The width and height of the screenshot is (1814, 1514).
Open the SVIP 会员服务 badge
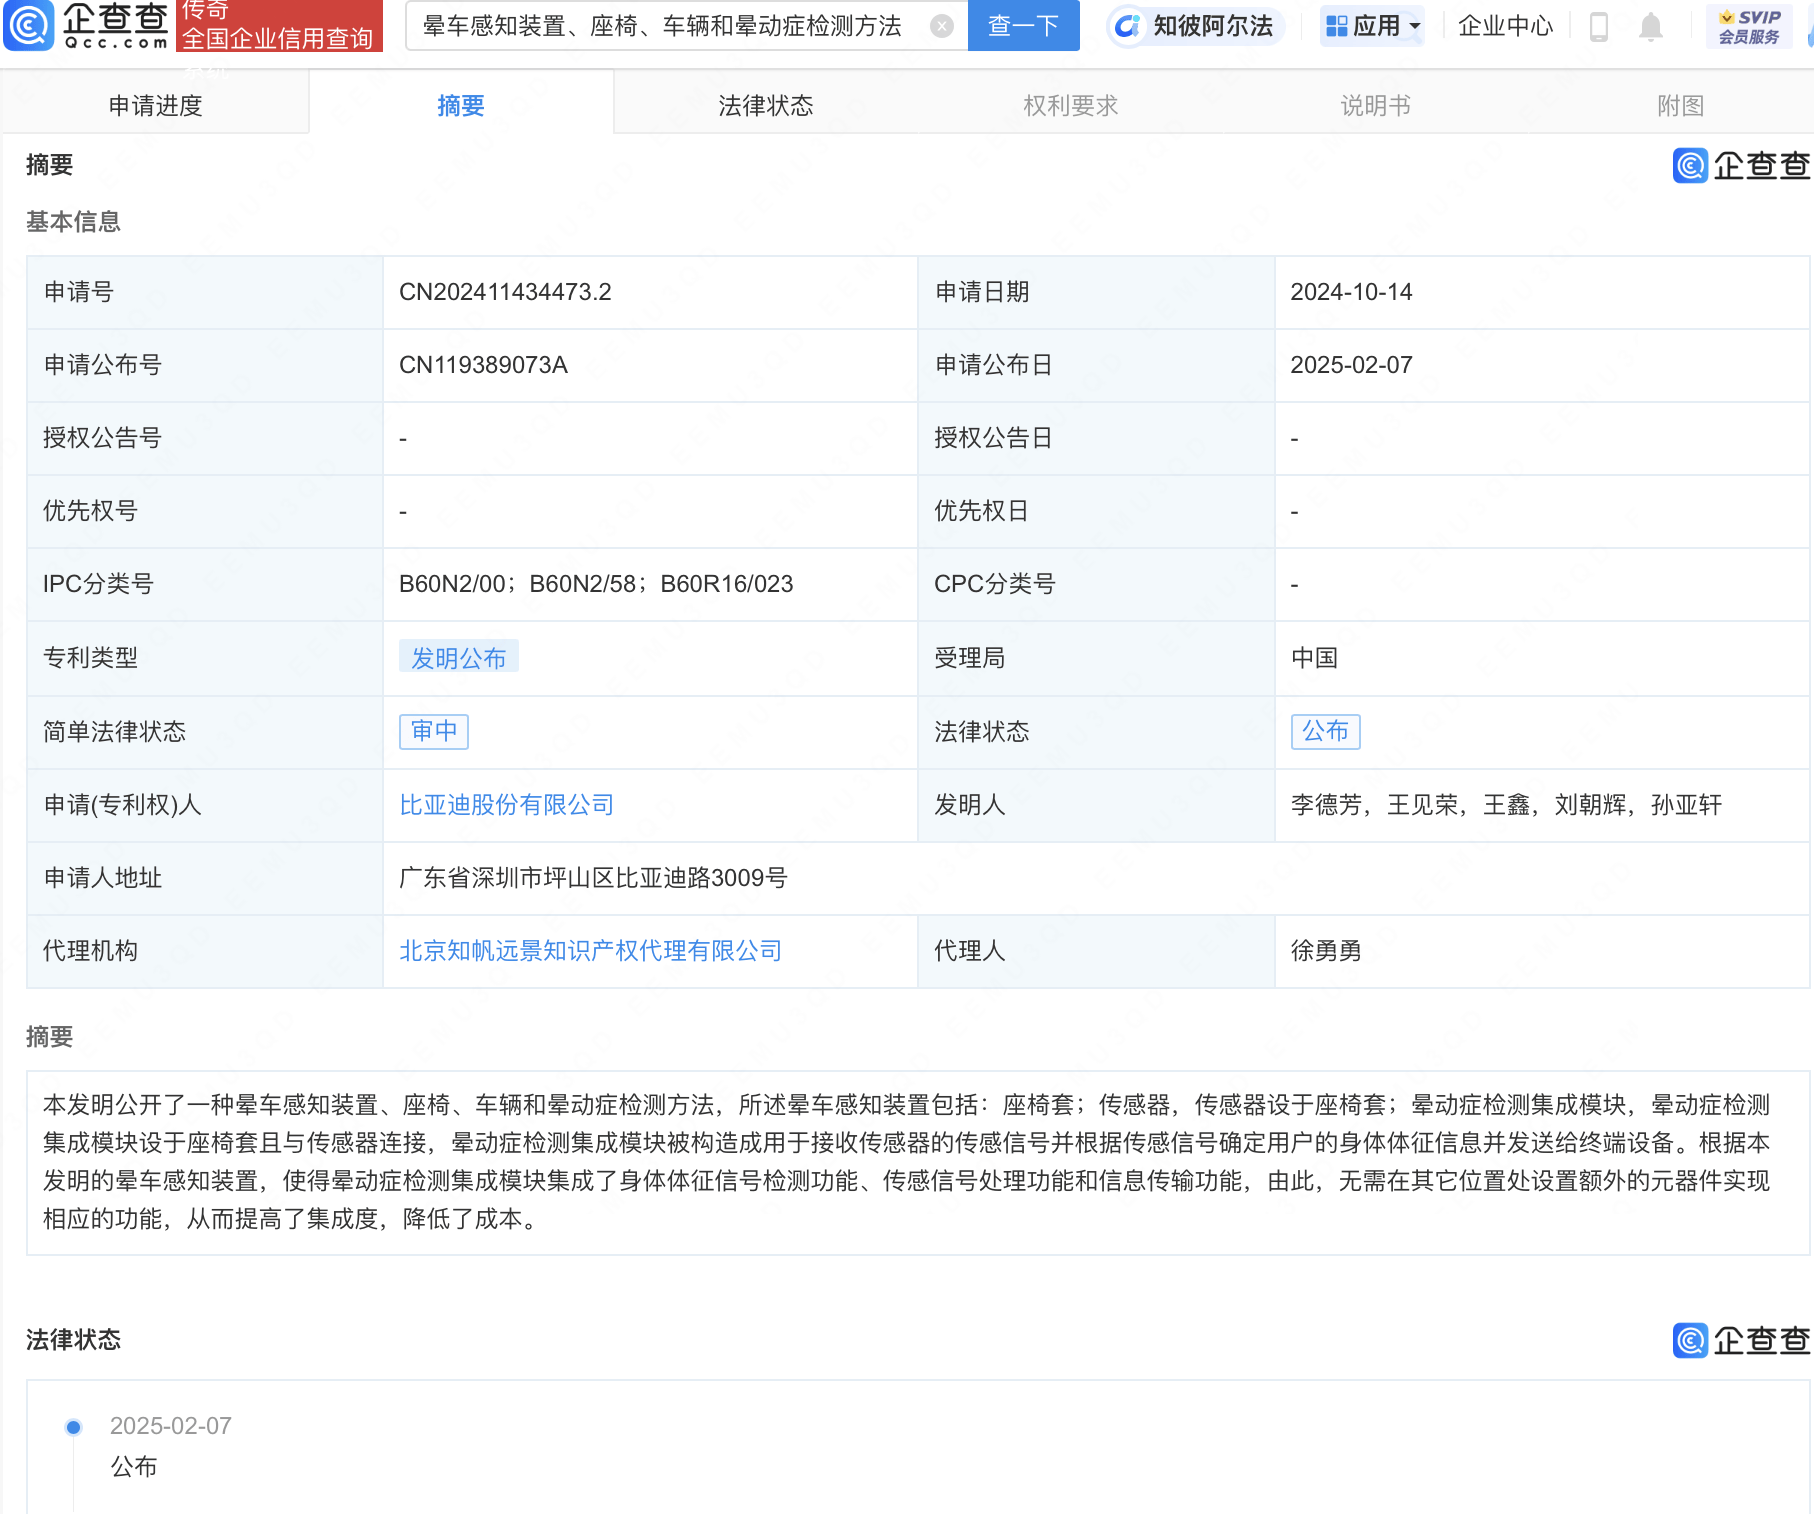pos(1749,26)
